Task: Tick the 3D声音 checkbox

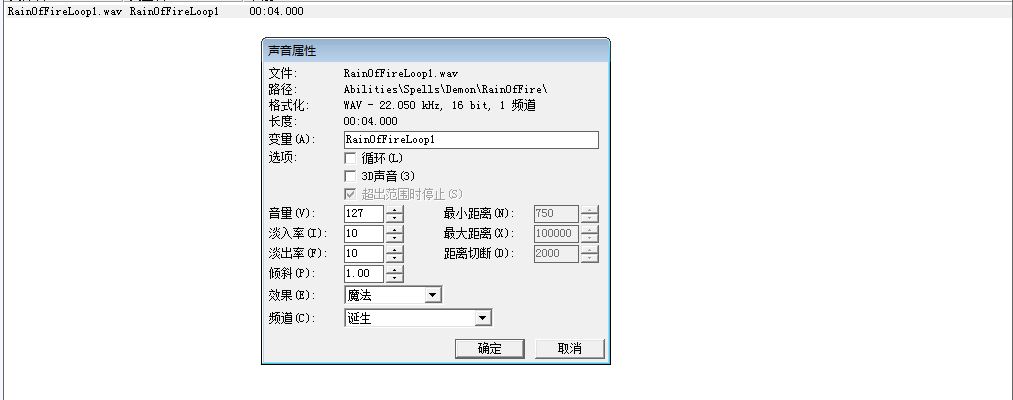Action: click(x=350, y=176)
